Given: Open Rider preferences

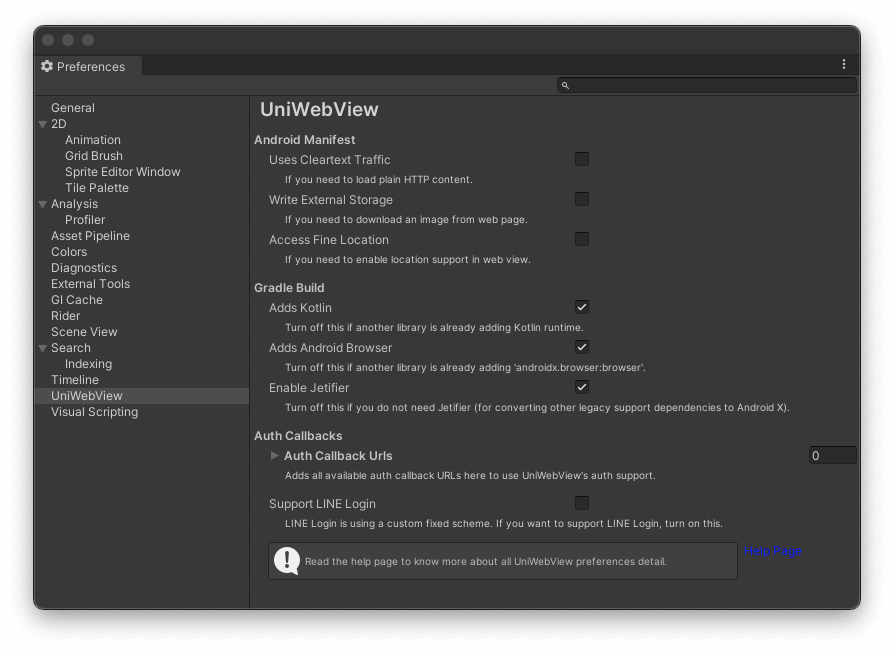Looking at the screenshot, I should [x=66, y=315].
